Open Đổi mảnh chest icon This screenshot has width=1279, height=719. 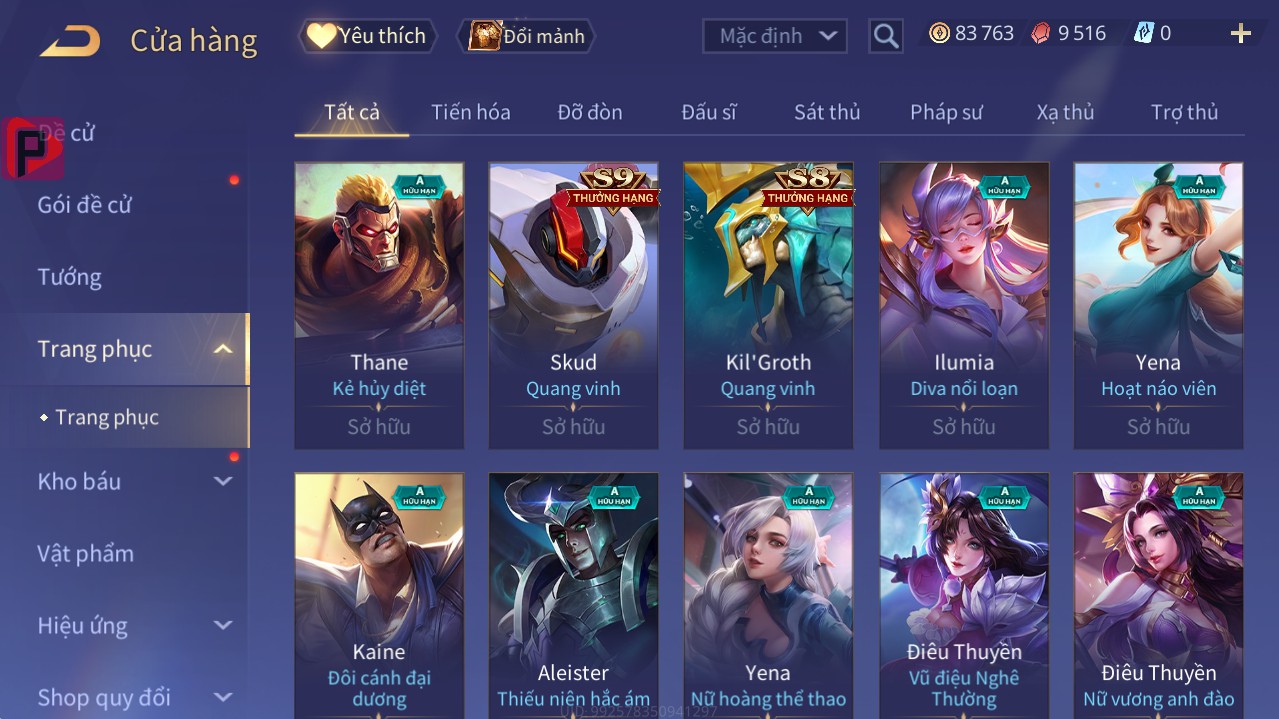click(527, 36)
